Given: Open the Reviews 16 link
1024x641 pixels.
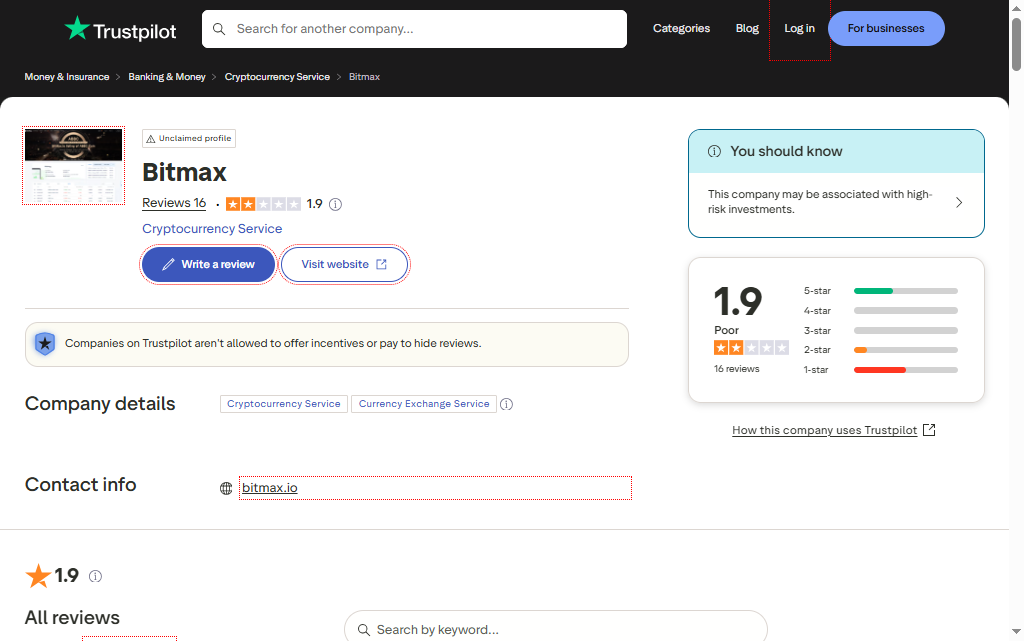Looking at the screenshot, I should (174, 203).
